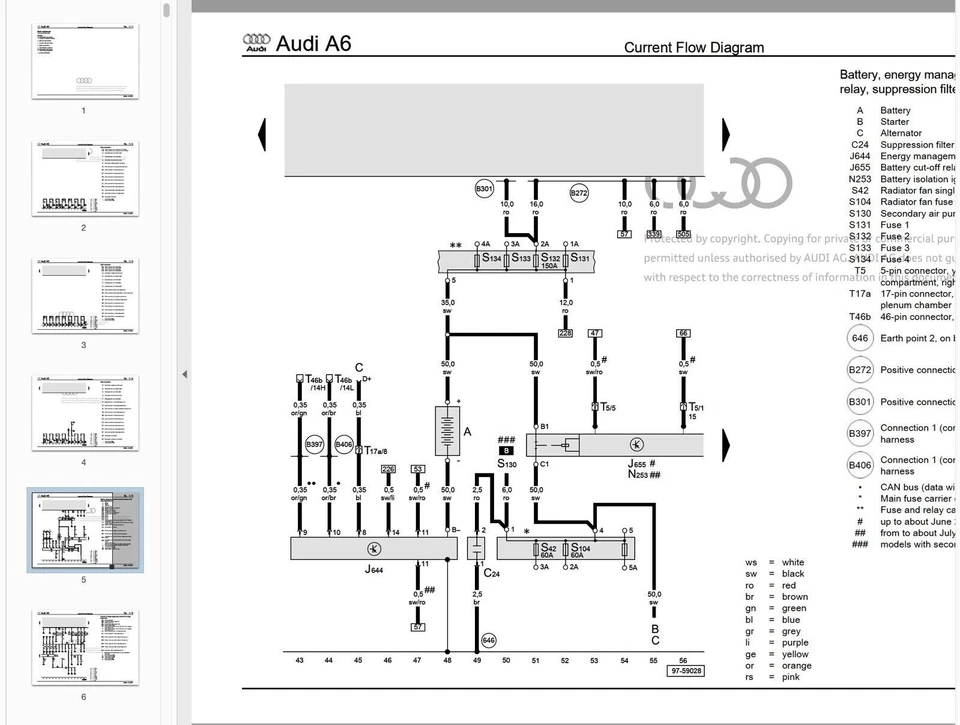960x725 pixels.
Task: Select the highlighted page 5 thumbnail
Action: pyautogui.click(x=85, y=530)
